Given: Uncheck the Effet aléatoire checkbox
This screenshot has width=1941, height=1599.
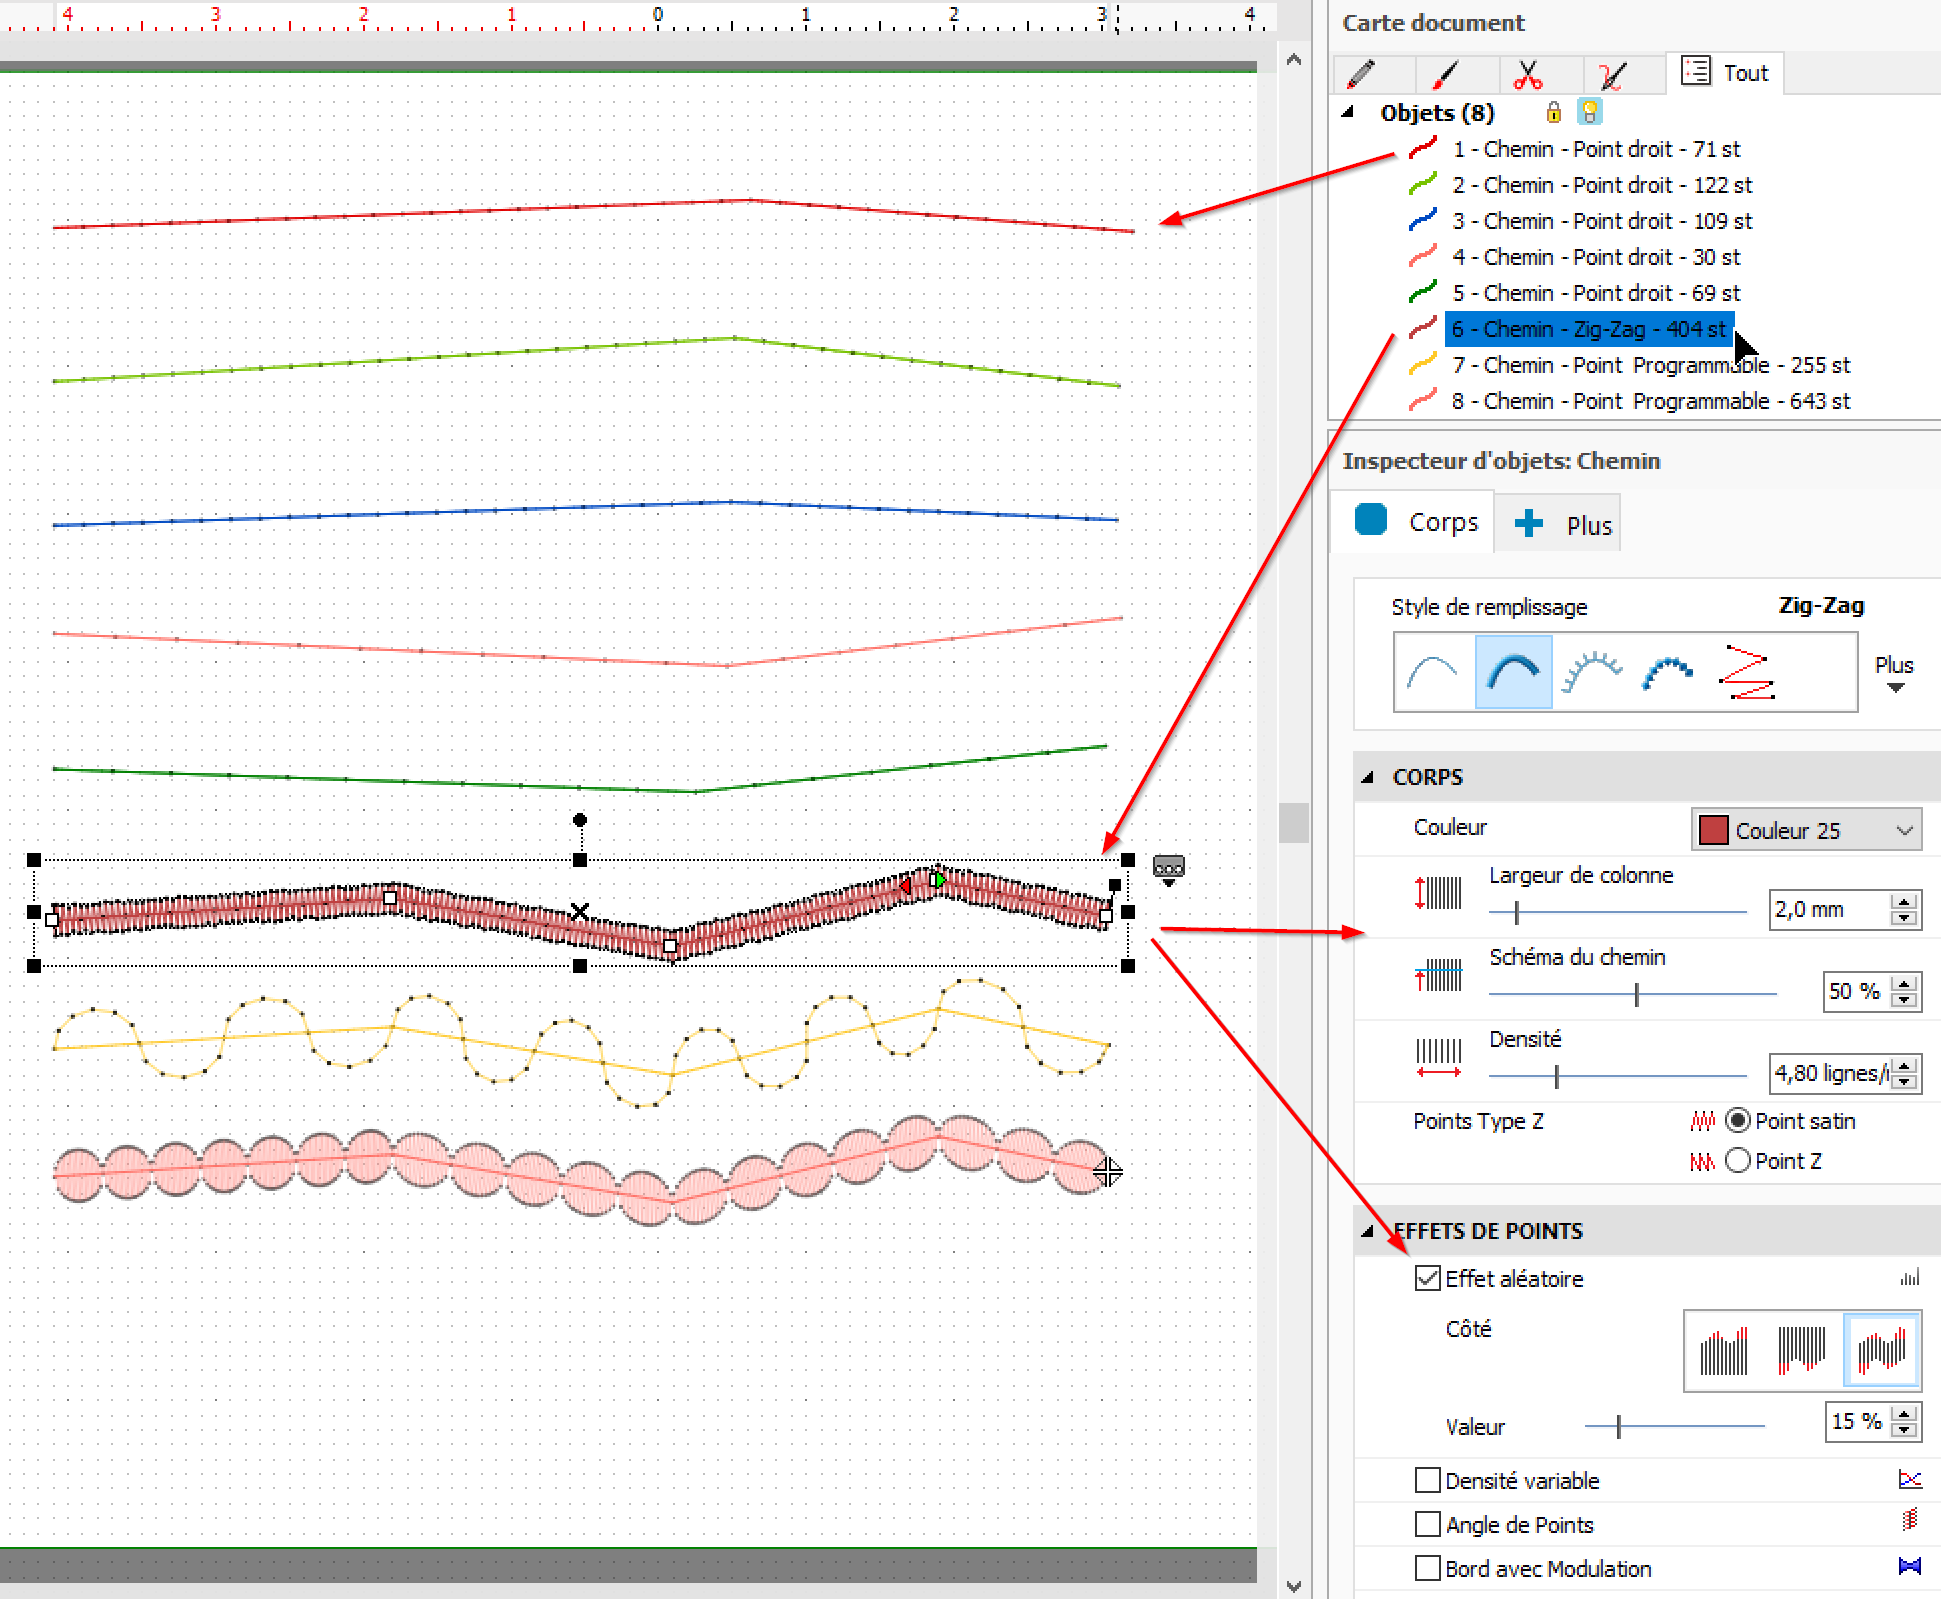Looking at the screenshot, I should [1427, 1278].
